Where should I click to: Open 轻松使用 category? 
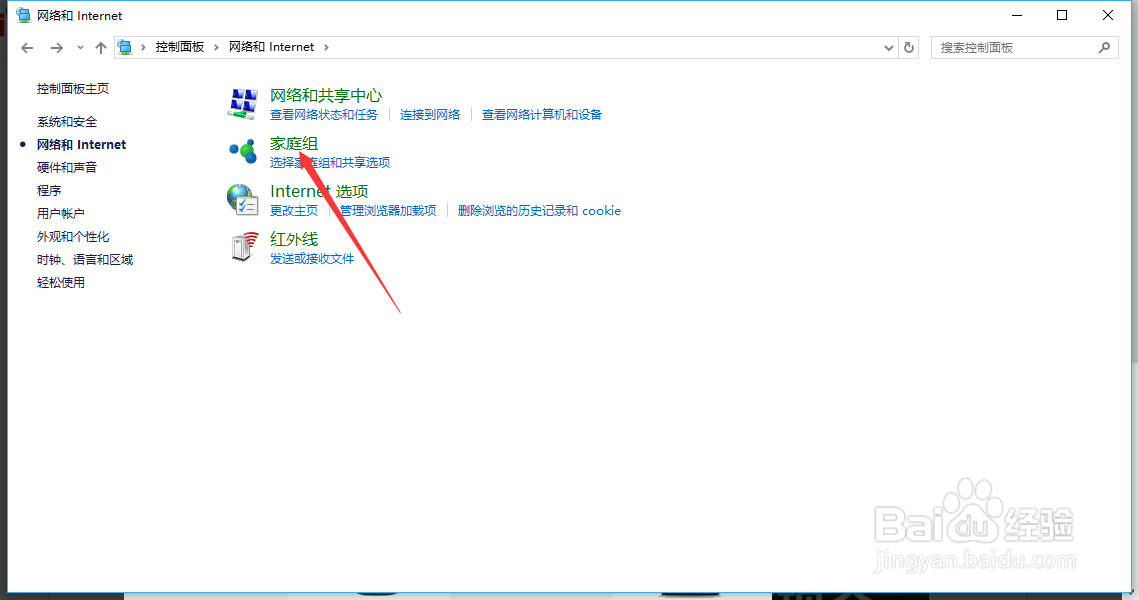point(60,283)
